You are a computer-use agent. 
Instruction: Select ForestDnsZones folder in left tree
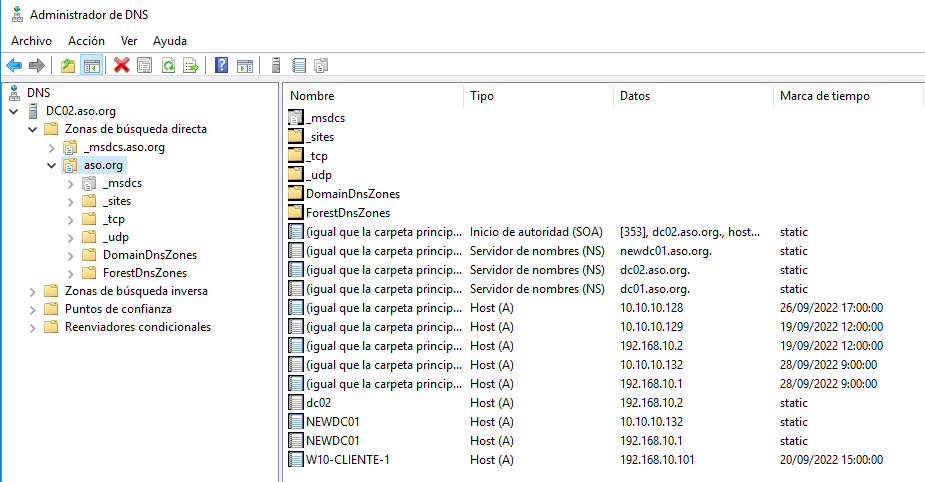tap(144, 273)
